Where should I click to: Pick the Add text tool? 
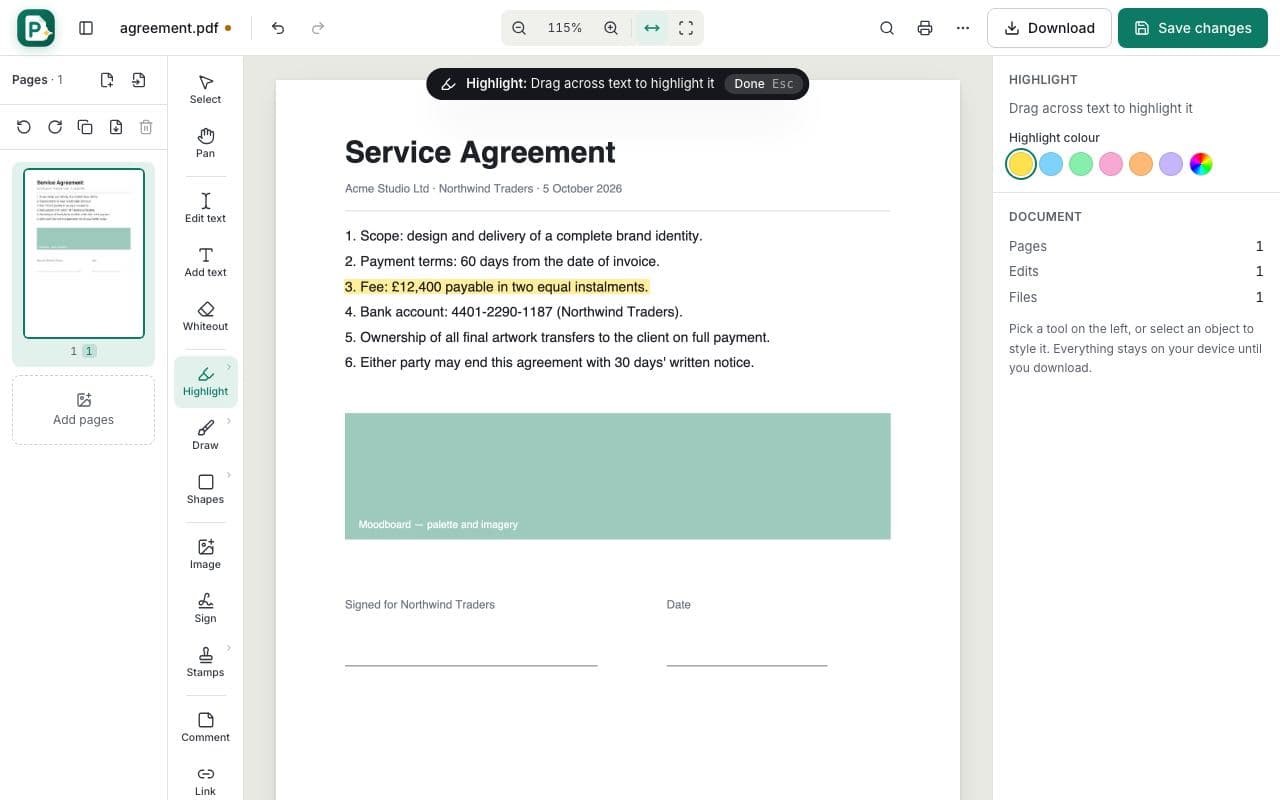[x=205, y=262]
